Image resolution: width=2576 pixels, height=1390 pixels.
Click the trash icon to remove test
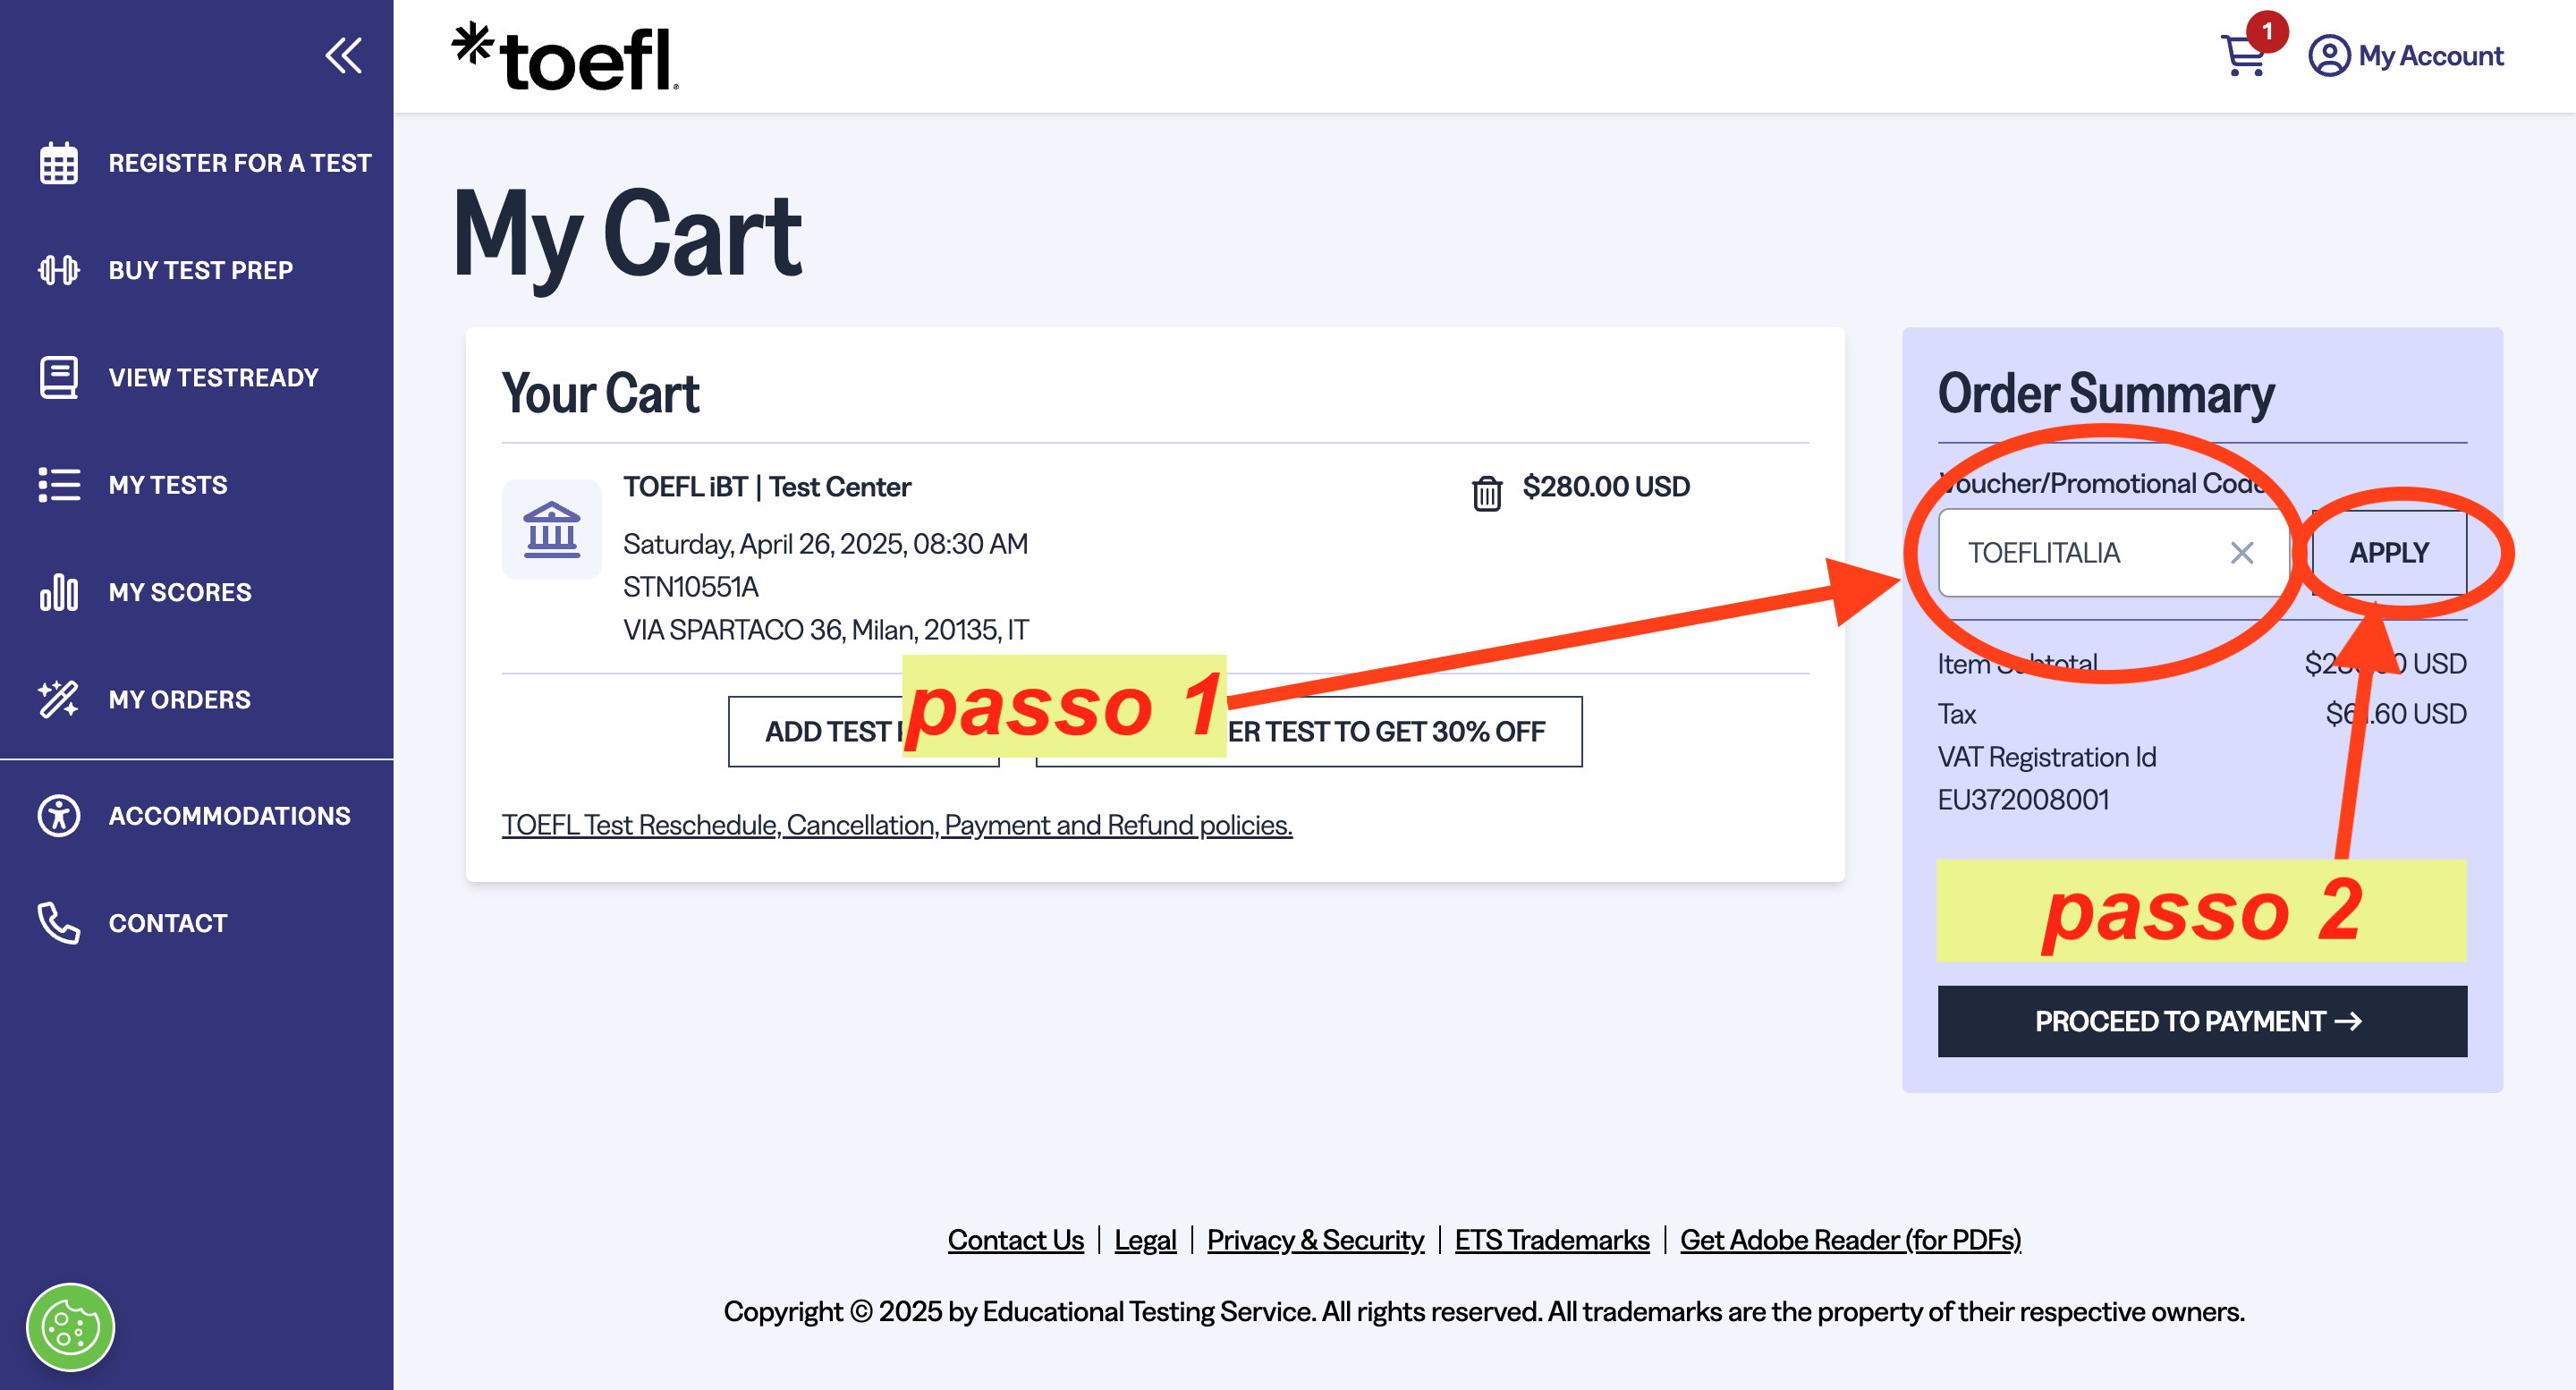[x=1486, y=493]
